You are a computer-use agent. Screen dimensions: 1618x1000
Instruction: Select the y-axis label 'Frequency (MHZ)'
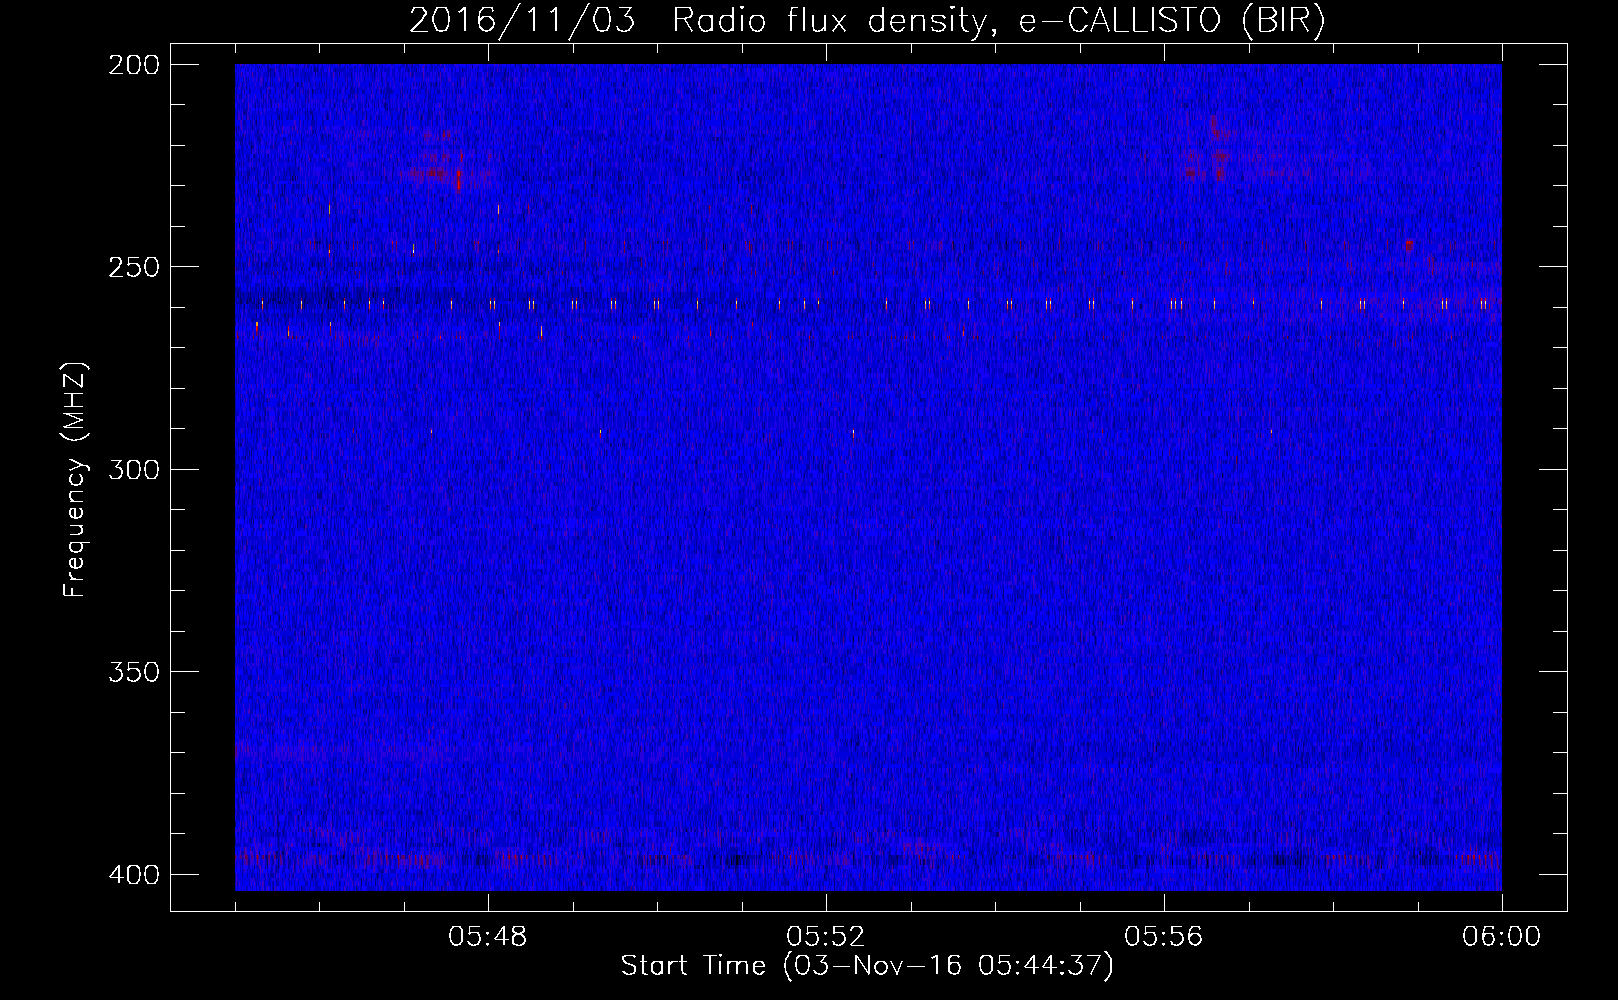[75, 479]
